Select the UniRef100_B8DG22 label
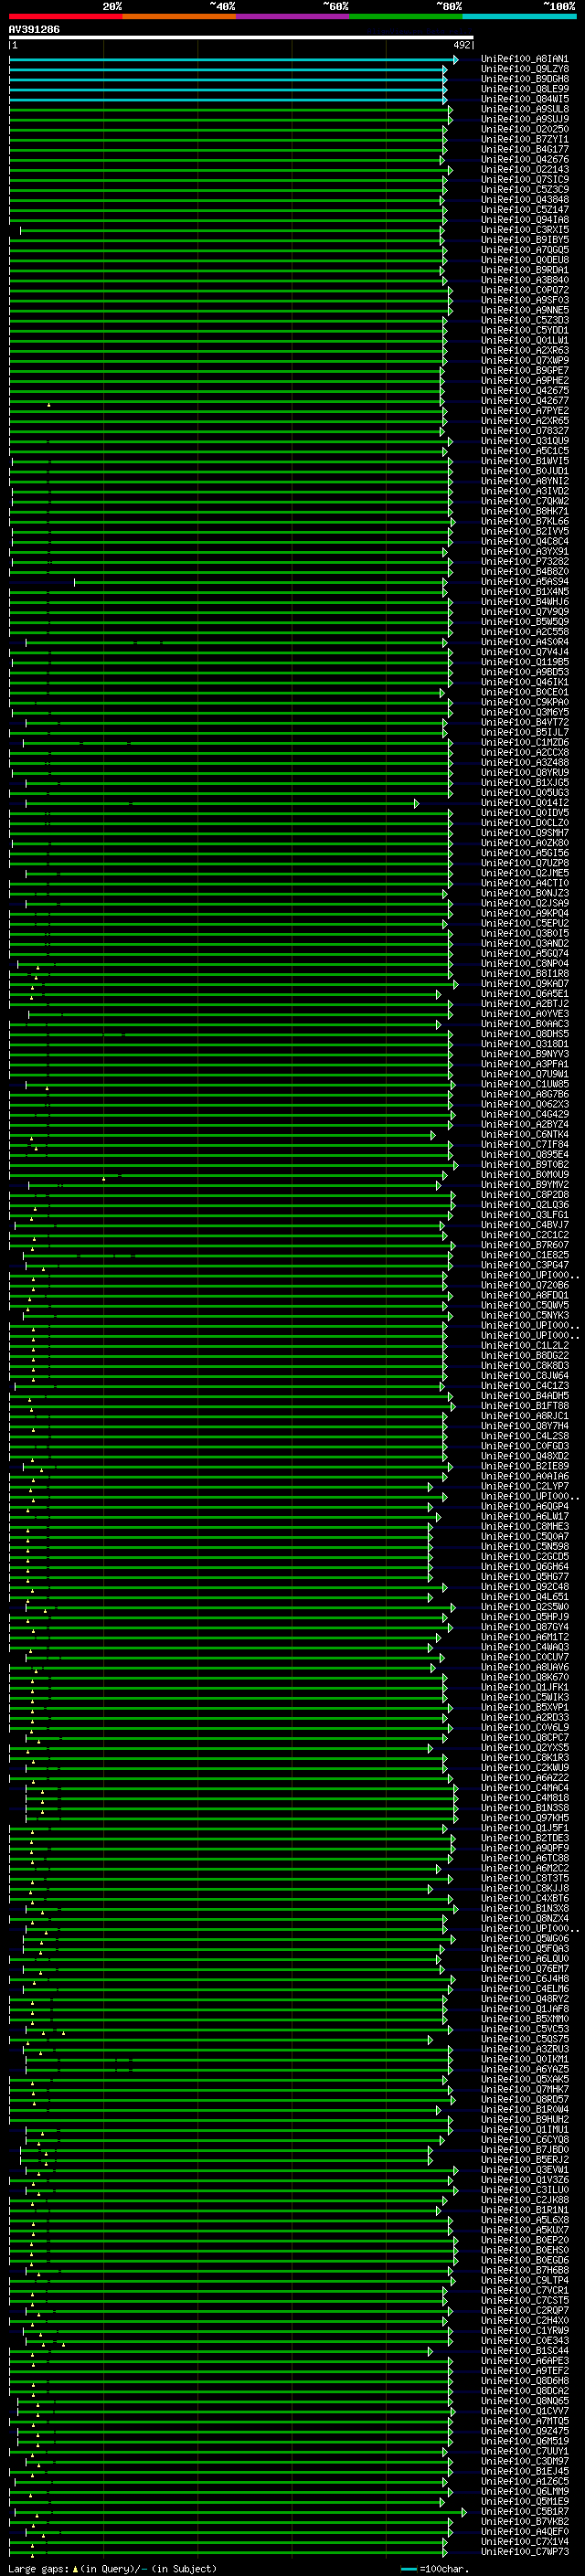 pyautogui.click(x=525, y=1355)
